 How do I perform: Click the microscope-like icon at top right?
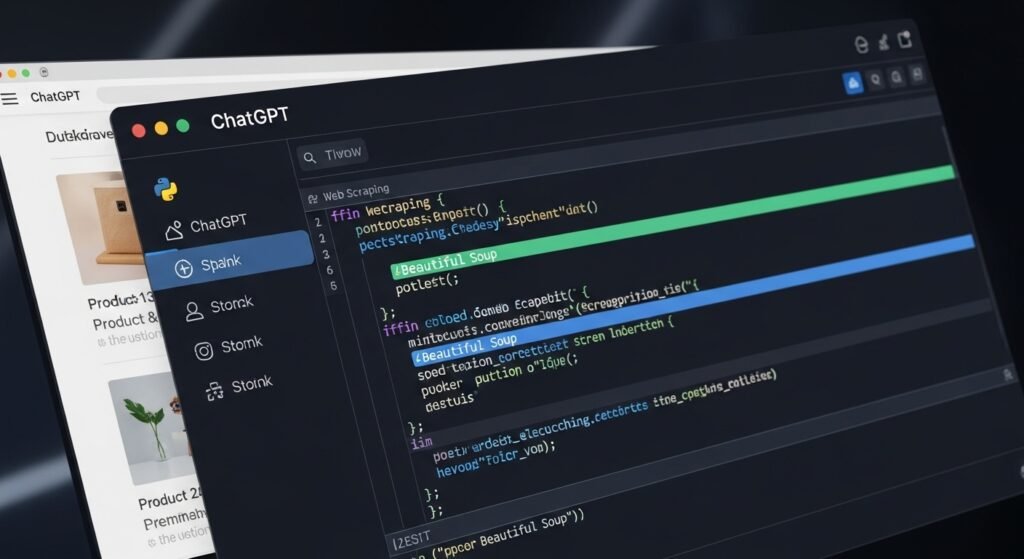(x=884, y=42)
